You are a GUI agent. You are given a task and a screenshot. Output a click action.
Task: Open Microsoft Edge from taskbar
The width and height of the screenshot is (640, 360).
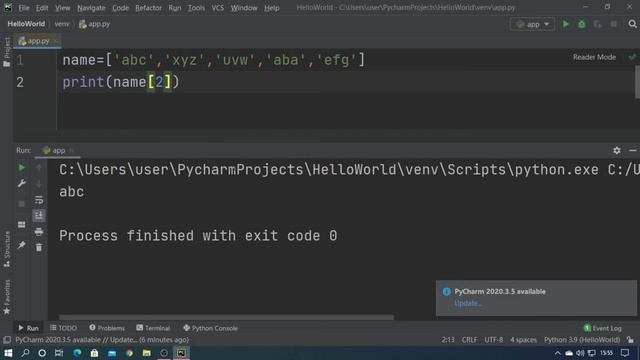click(77, 353)
